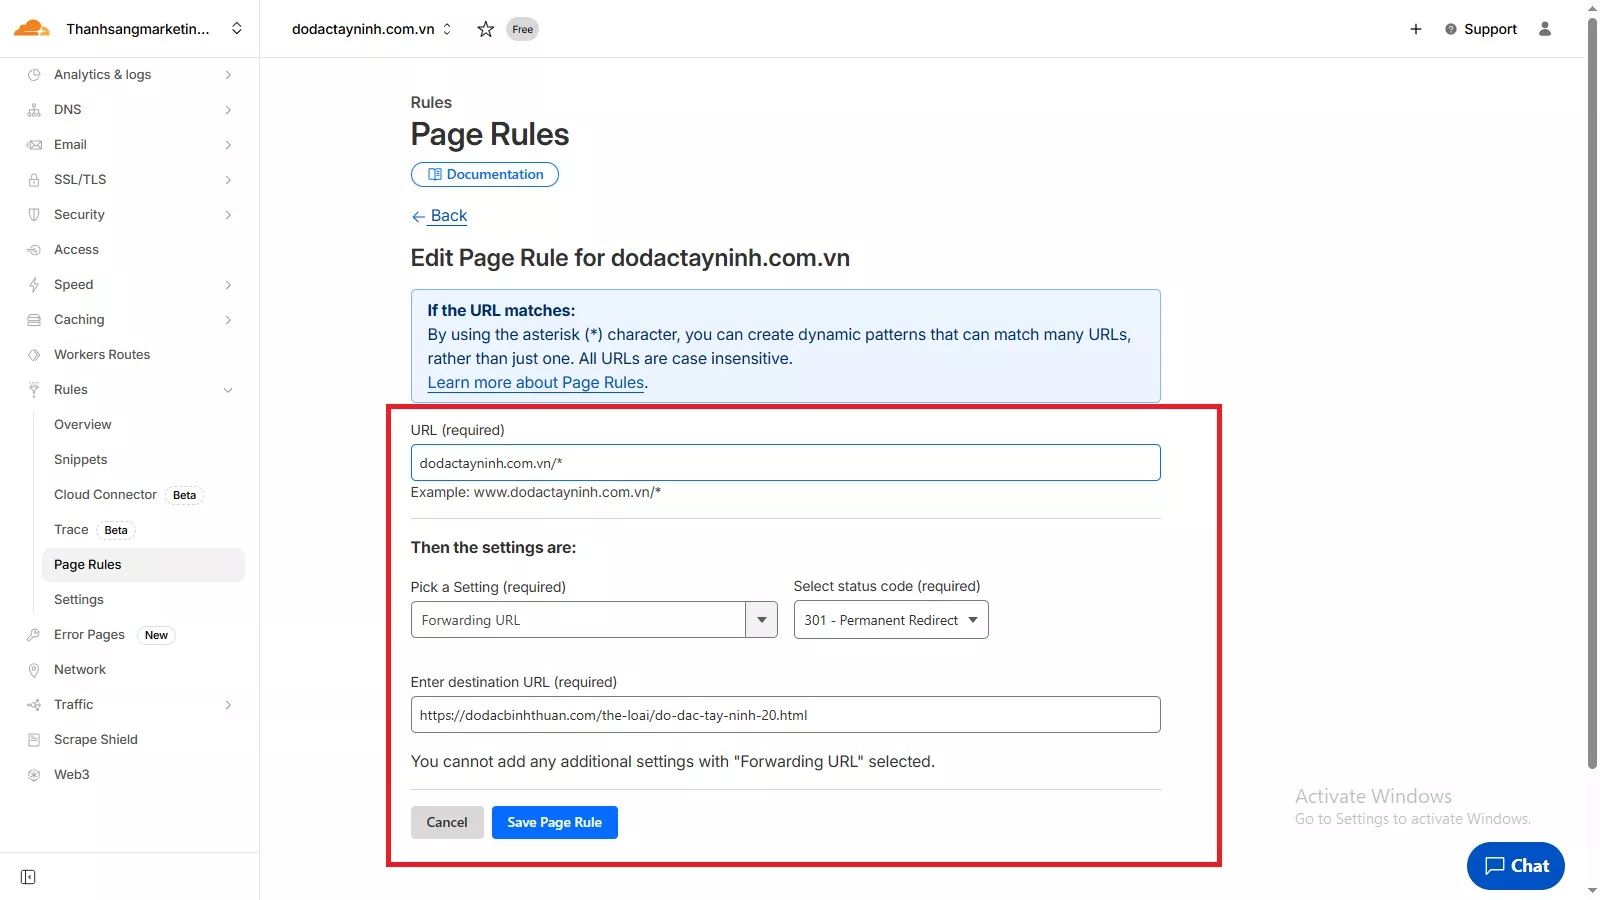Click the DNS icon in sidebar
The width and height of the screenshot is (1600, 900).
click(34, 110)
